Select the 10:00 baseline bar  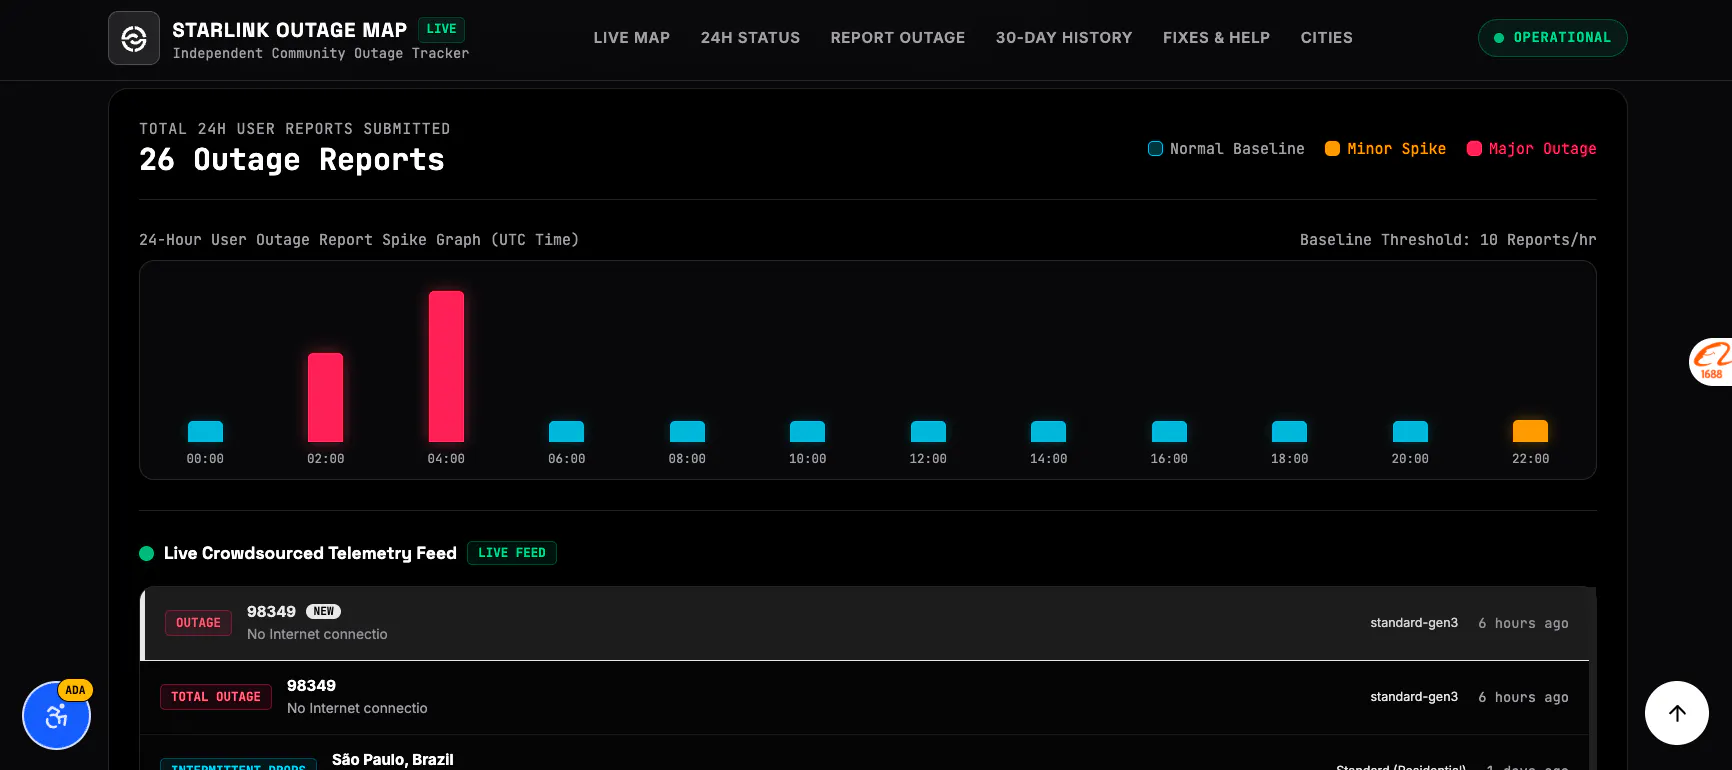(807, 431)
